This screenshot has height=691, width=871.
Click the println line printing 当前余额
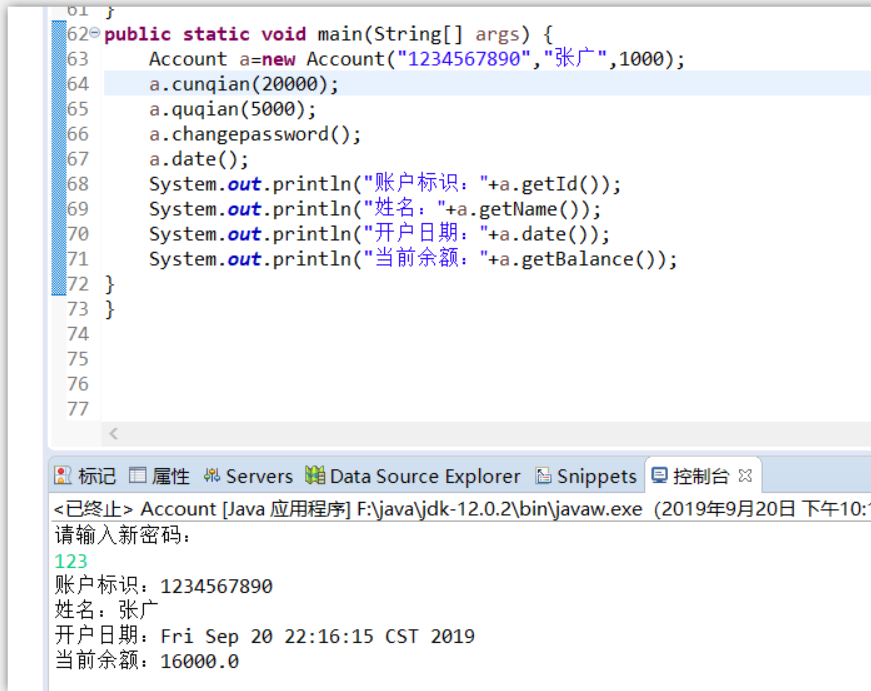[412, 259]
